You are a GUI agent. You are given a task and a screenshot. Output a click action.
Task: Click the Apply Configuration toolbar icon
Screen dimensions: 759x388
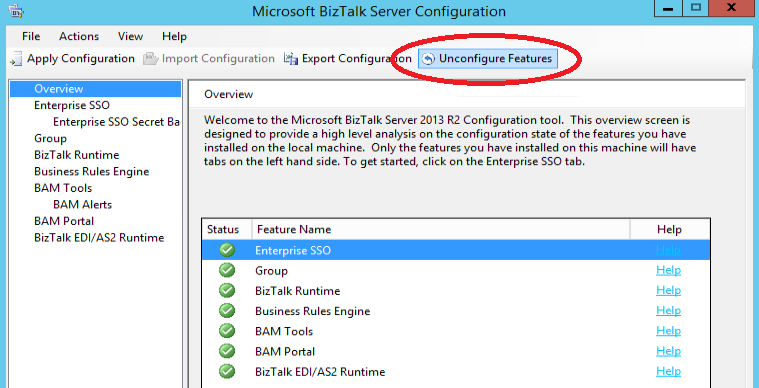[x=17, y=59]
